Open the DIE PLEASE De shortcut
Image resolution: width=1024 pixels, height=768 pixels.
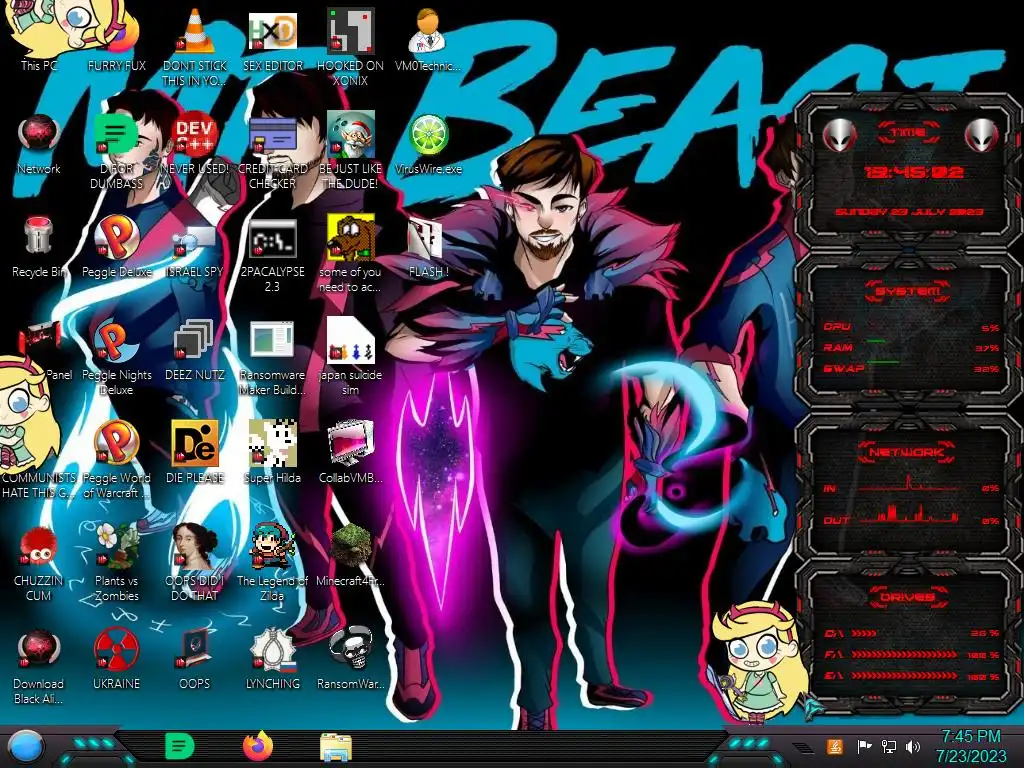pyautogui.click(x=195, y=443)
